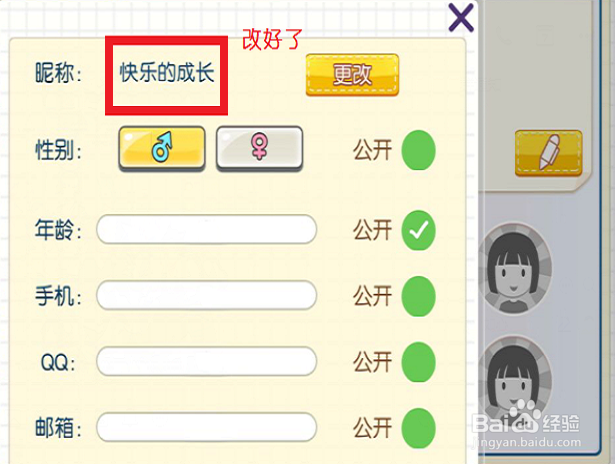Viewport: 615px width, 464px height.
Task: Uncheck the 公开 checkmark for 年龄
Action: [418, 230]
